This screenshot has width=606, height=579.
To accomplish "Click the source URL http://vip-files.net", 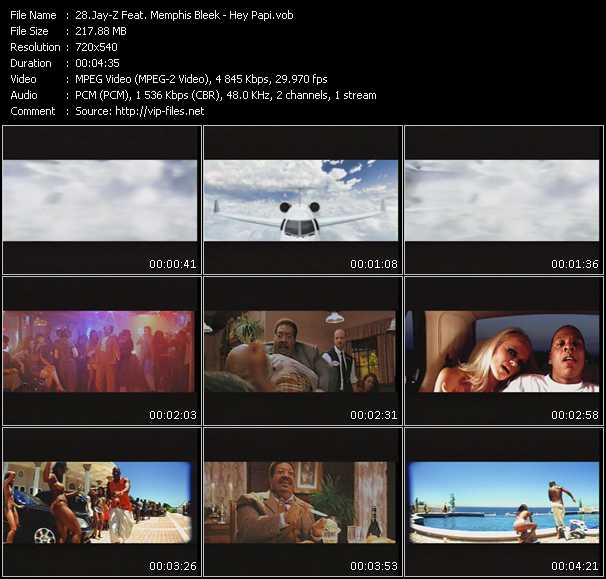I will pyautogui.click(x=160, y=111).
